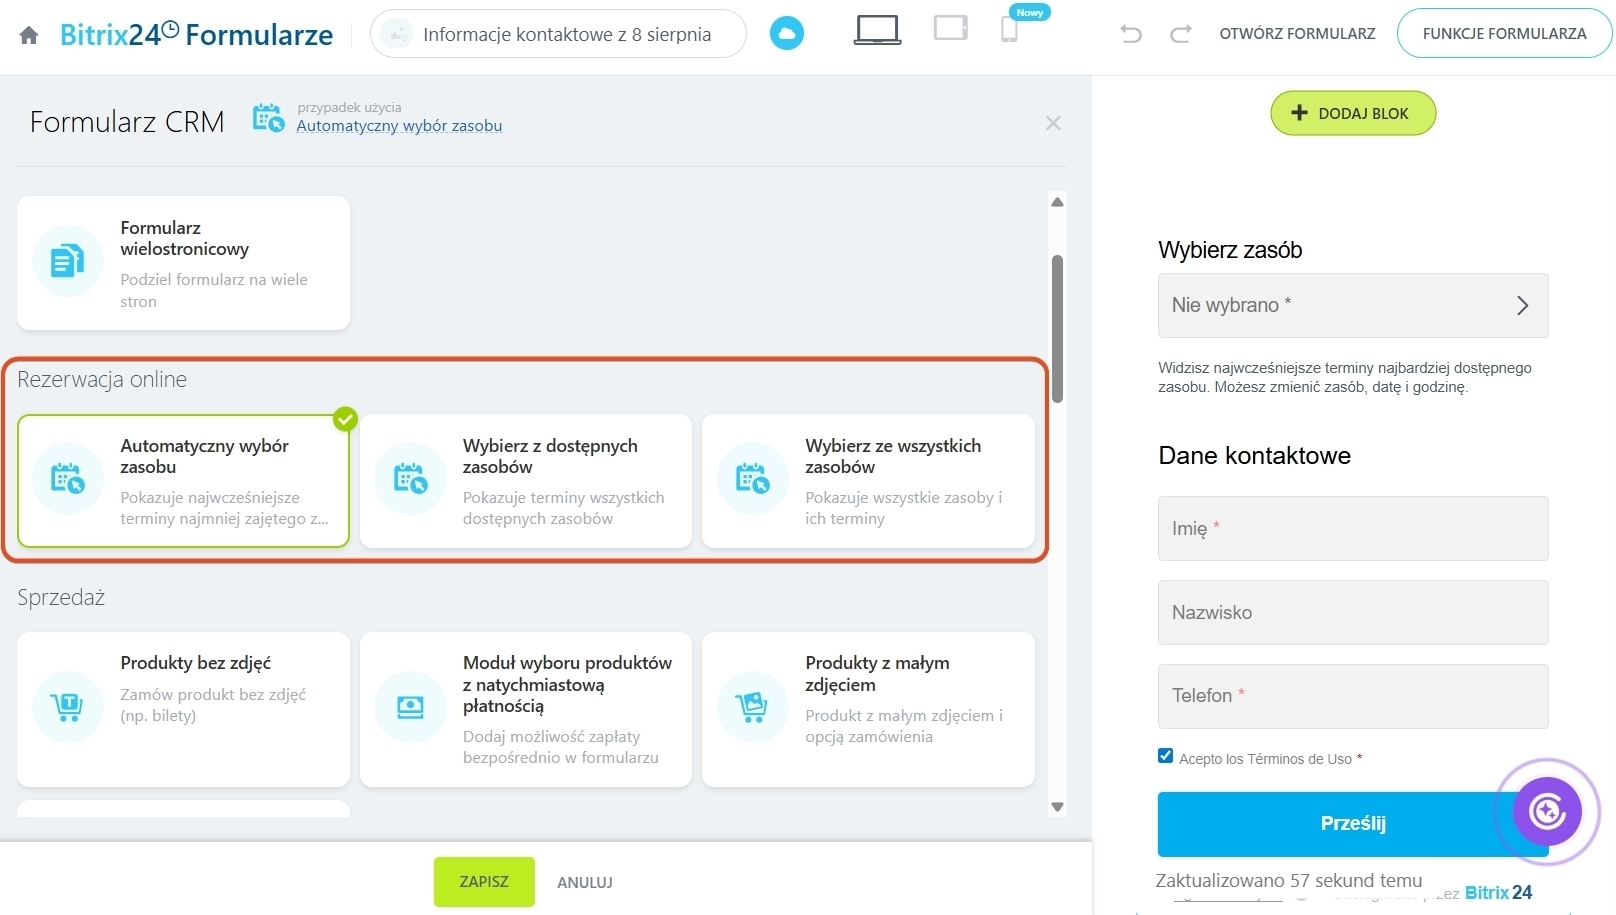The width and height of the screenshot is (1616, 915).
Task: Click the Wybierz zasób heading
Action: pos(1230,250)
